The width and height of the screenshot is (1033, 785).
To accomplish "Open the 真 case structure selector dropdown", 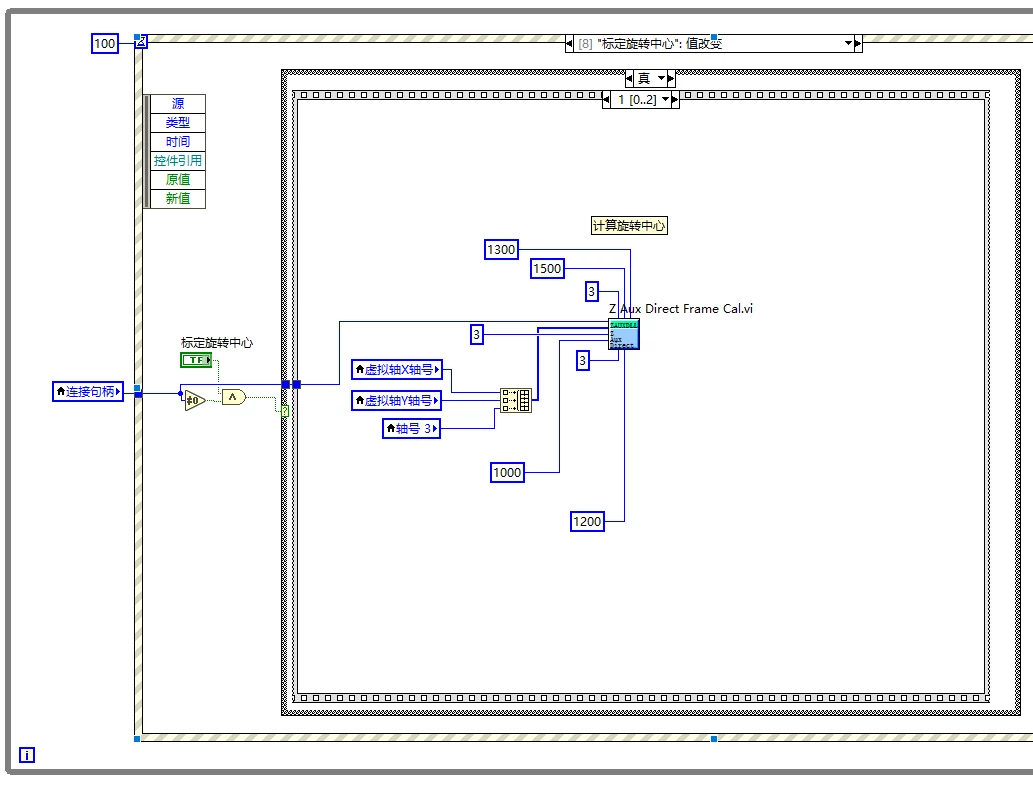I will 661,78.
